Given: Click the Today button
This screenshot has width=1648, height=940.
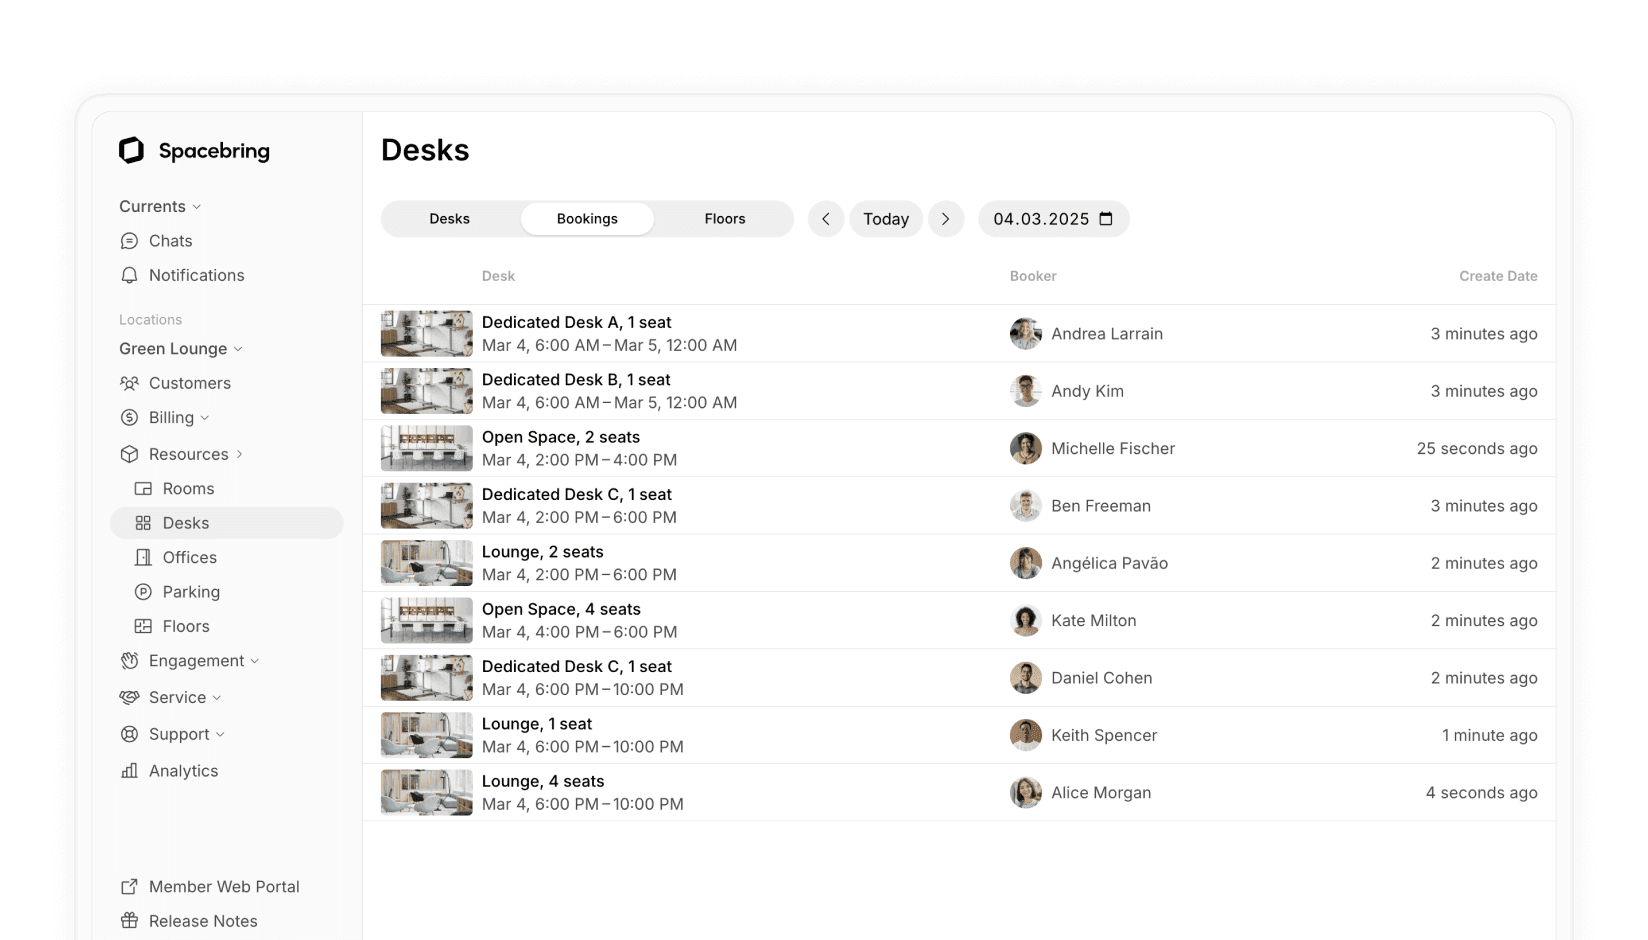Looking at the screenshot, I should coord(886,218).
